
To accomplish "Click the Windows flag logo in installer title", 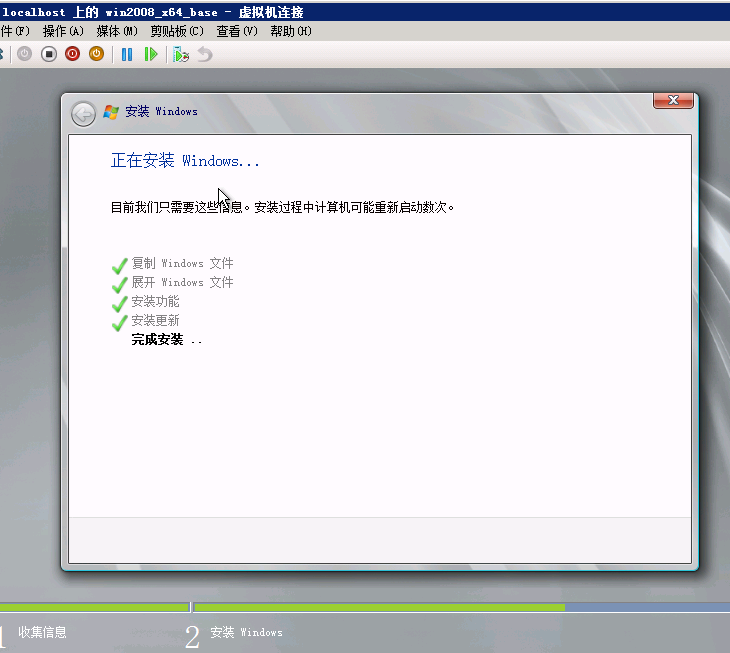I will pos(111,112).
